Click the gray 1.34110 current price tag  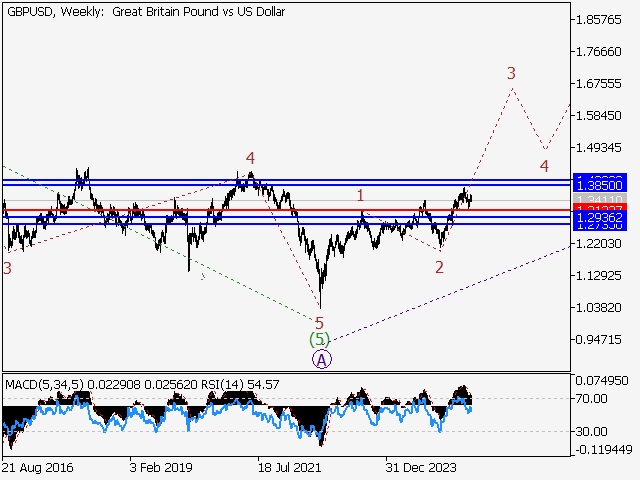coord(600,200)
